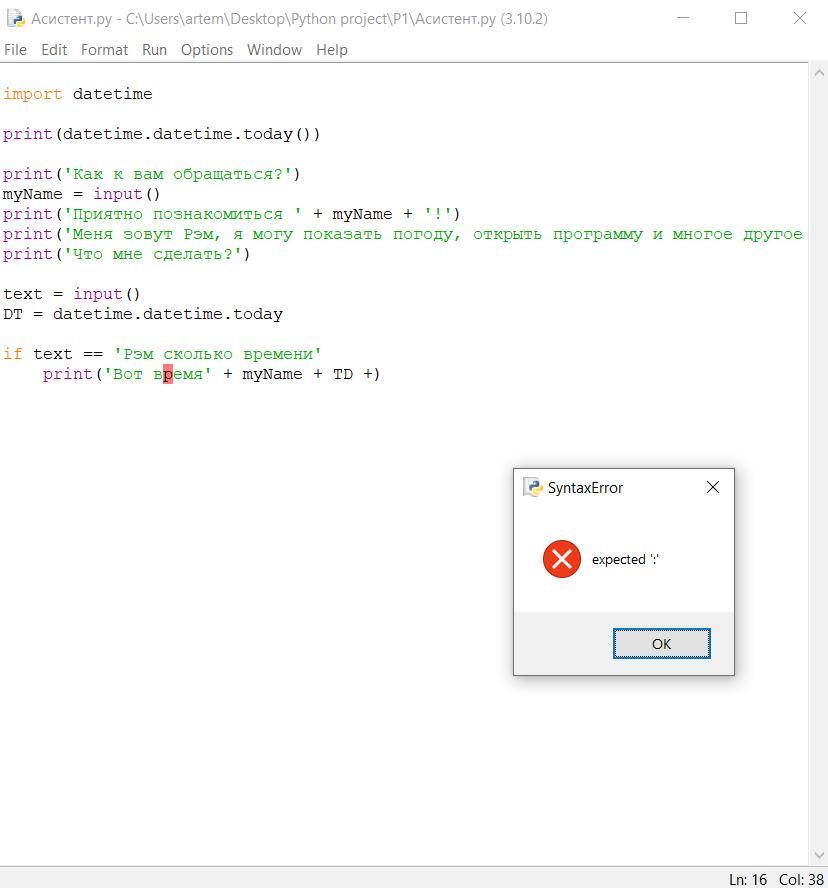Open the Edit menu

(54, 50)
